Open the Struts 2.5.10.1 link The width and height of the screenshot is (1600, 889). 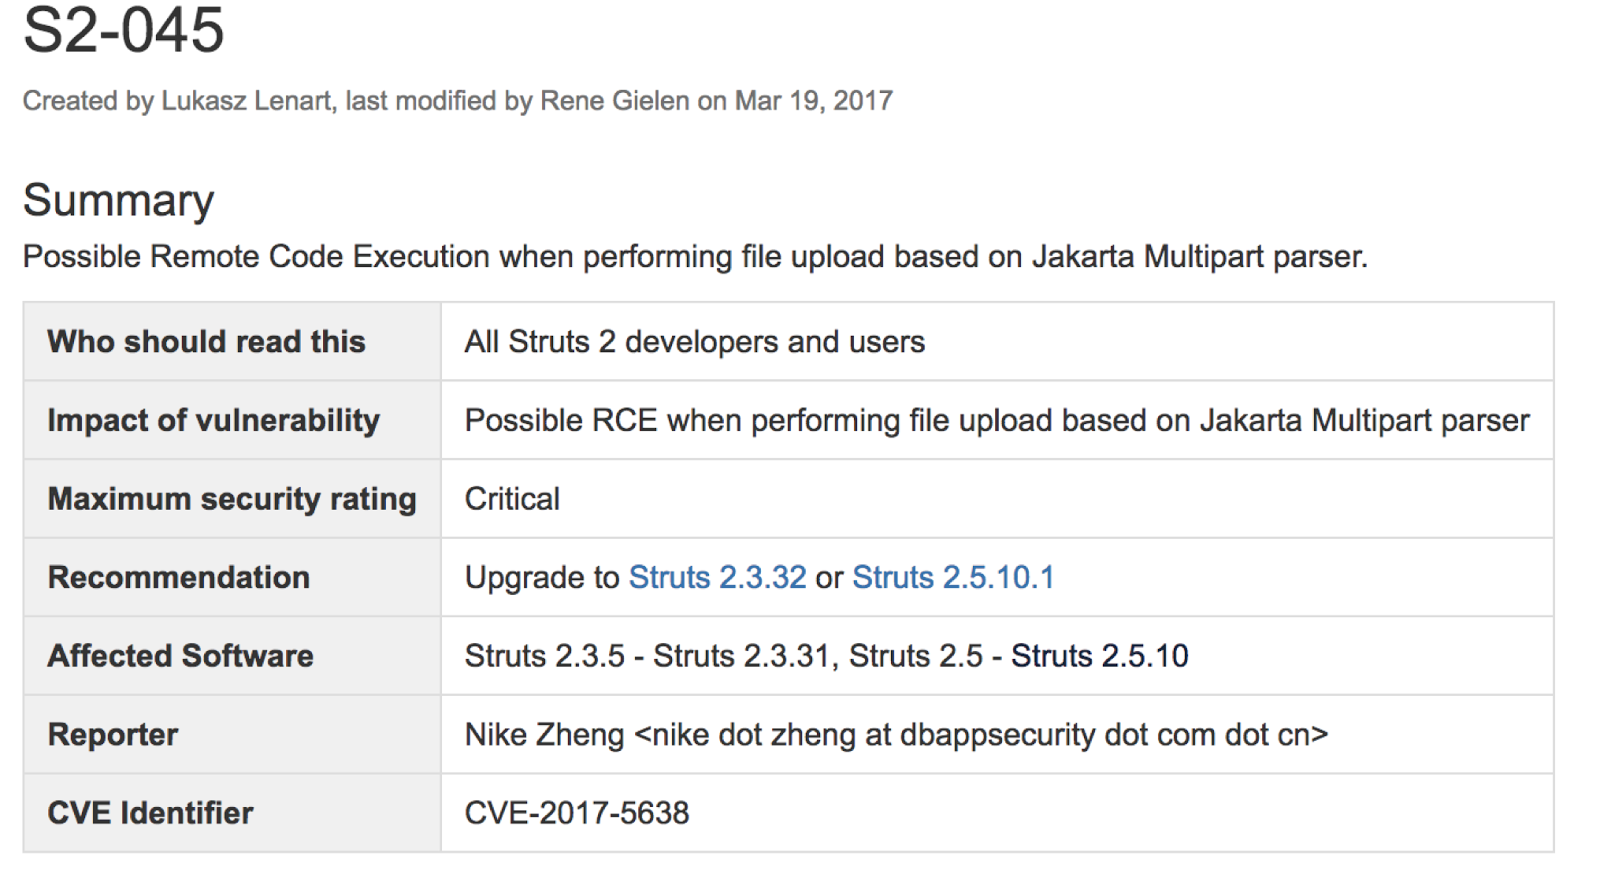(x=952, y=577)
